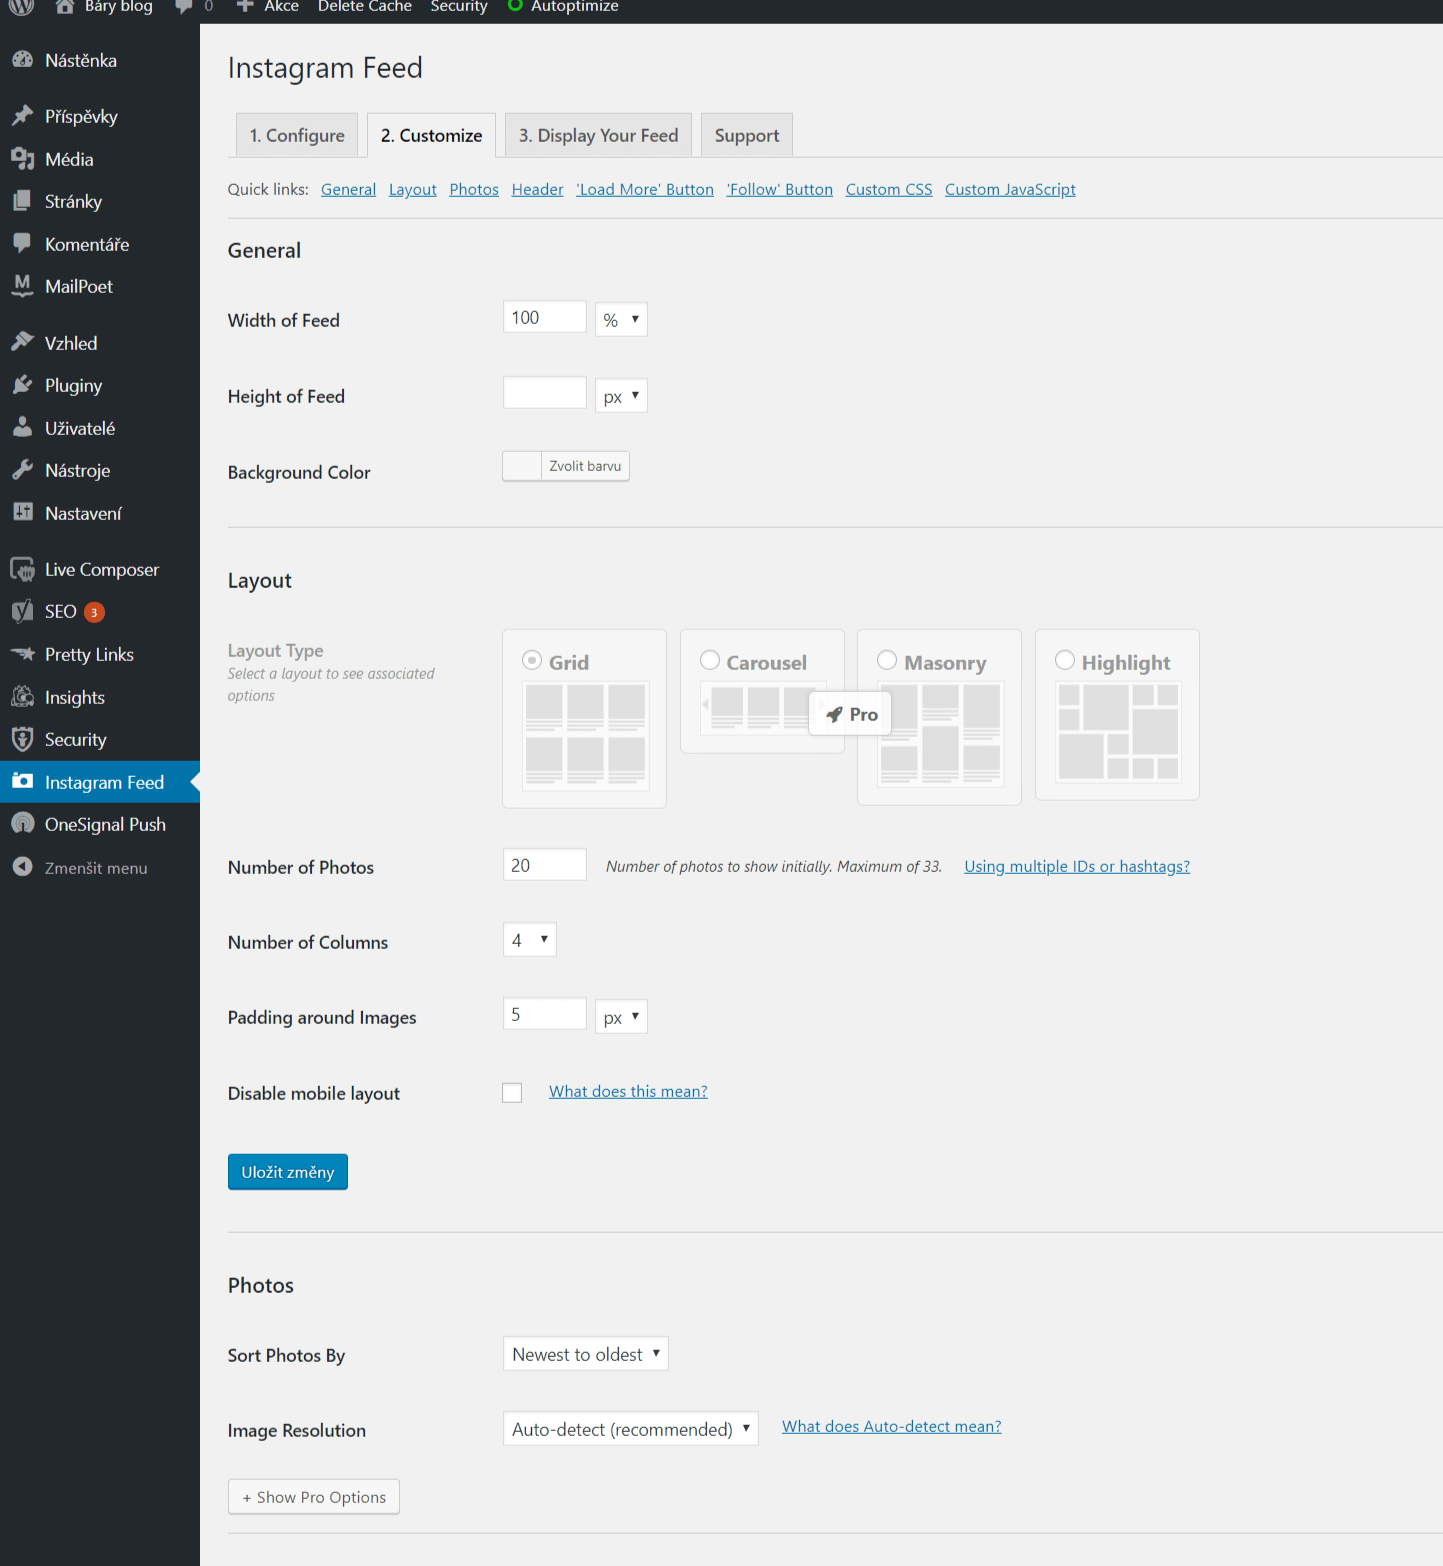This screenshot has width=1443, height=1566.
Task: Open the Number of Columns dropdown
Action: point(529,940)
